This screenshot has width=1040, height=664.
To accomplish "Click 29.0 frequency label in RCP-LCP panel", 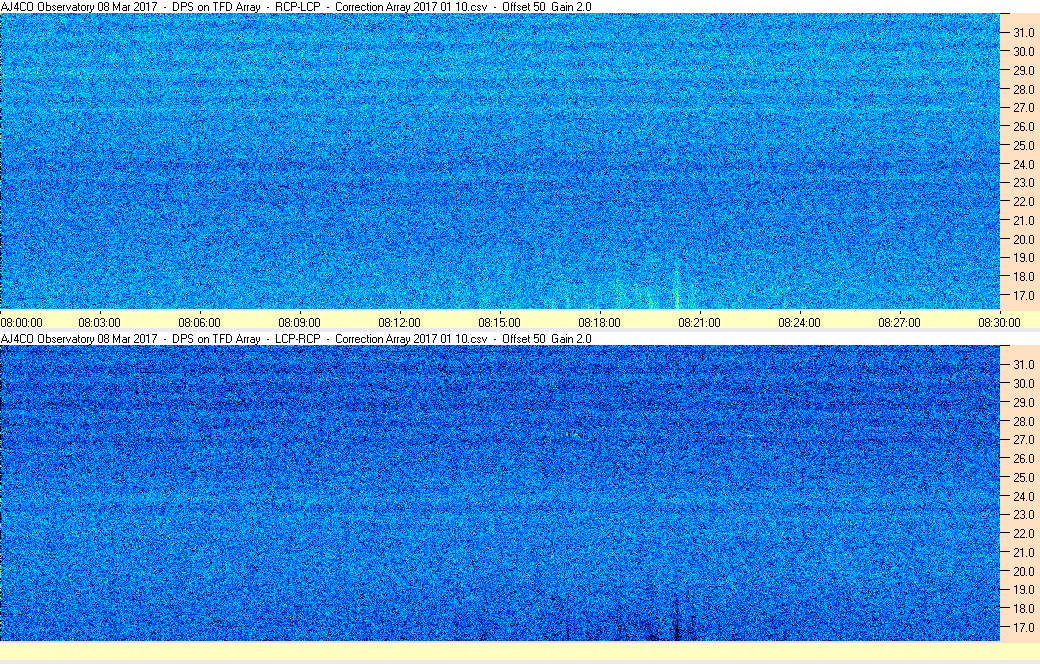I will 1023,70.
